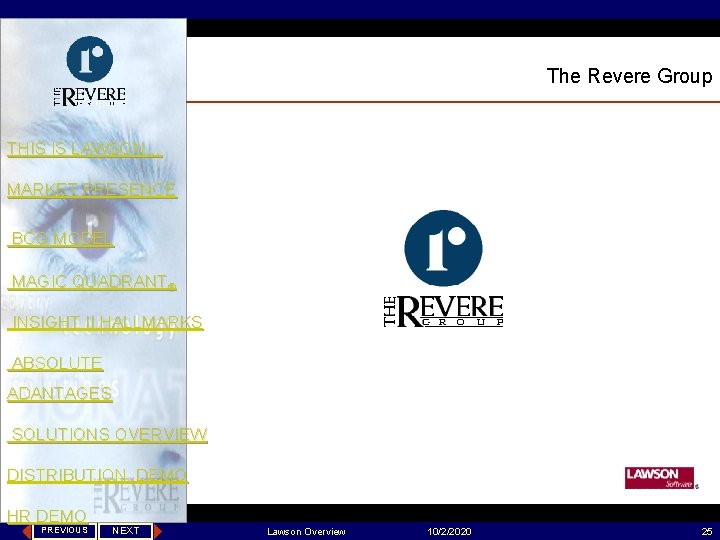The image size is (720, 540).
Task: Click the NEXT slide button
Action: tap(125, 530)
